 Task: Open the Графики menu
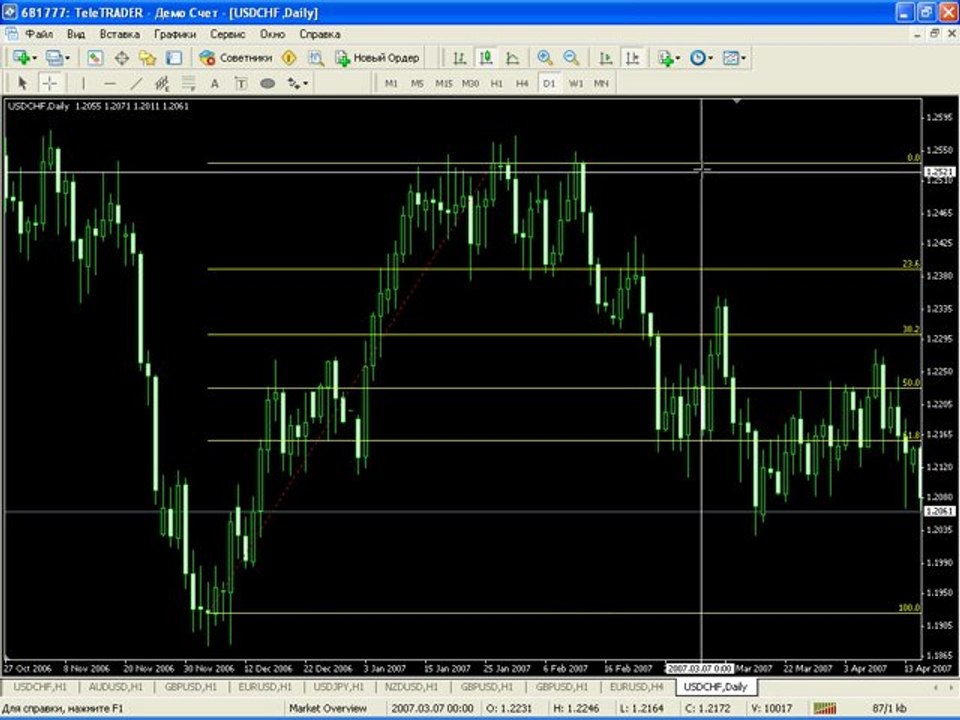pos(175,34)
